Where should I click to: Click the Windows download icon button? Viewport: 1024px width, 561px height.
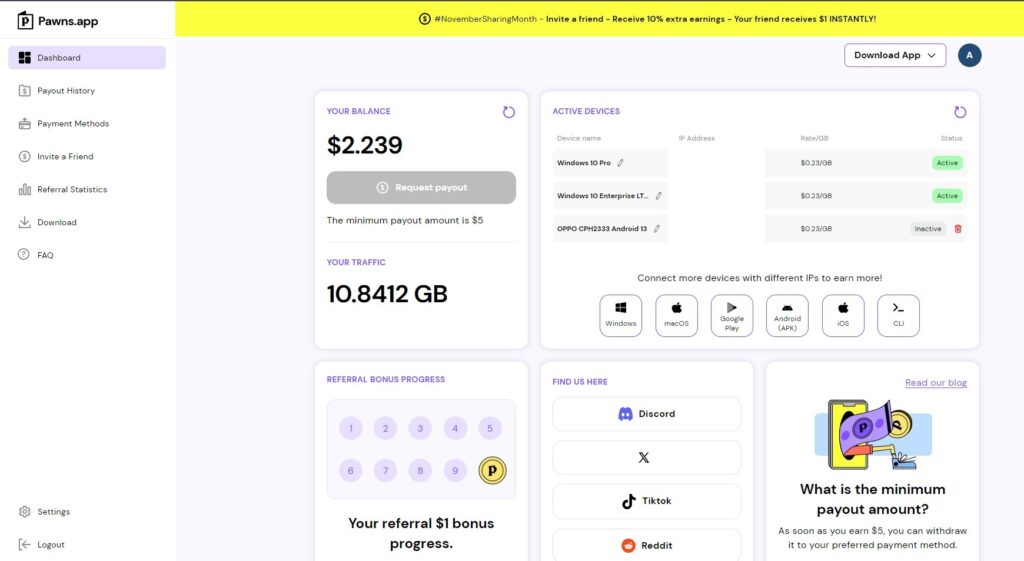[x=620, y=315]
